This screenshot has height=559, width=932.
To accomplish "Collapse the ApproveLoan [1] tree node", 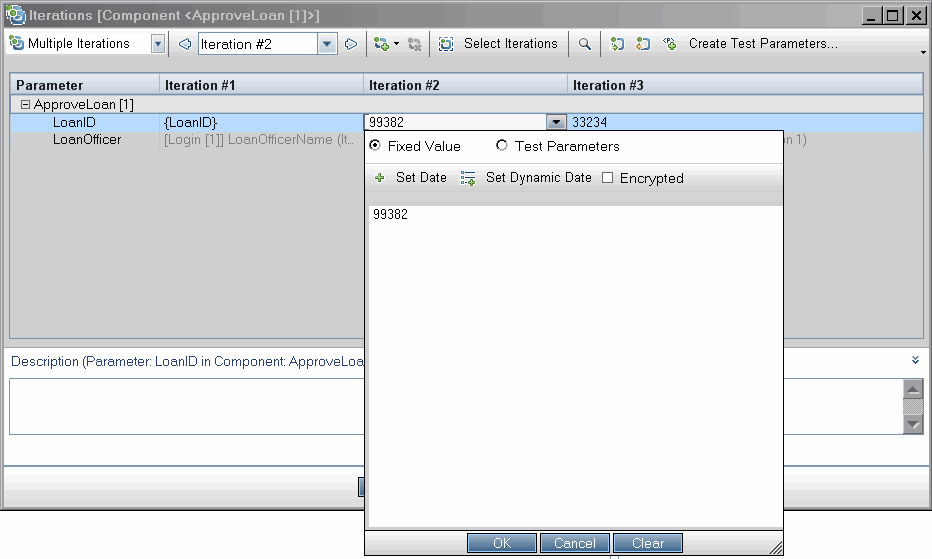I will click(25, 104).
